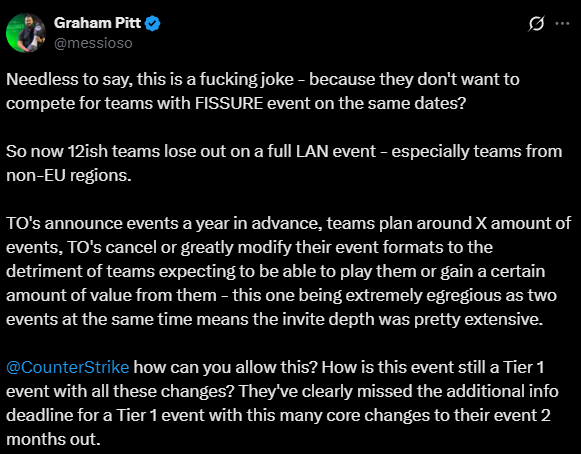
Task: Click 'additional info deadline' text
Action: 282,403
